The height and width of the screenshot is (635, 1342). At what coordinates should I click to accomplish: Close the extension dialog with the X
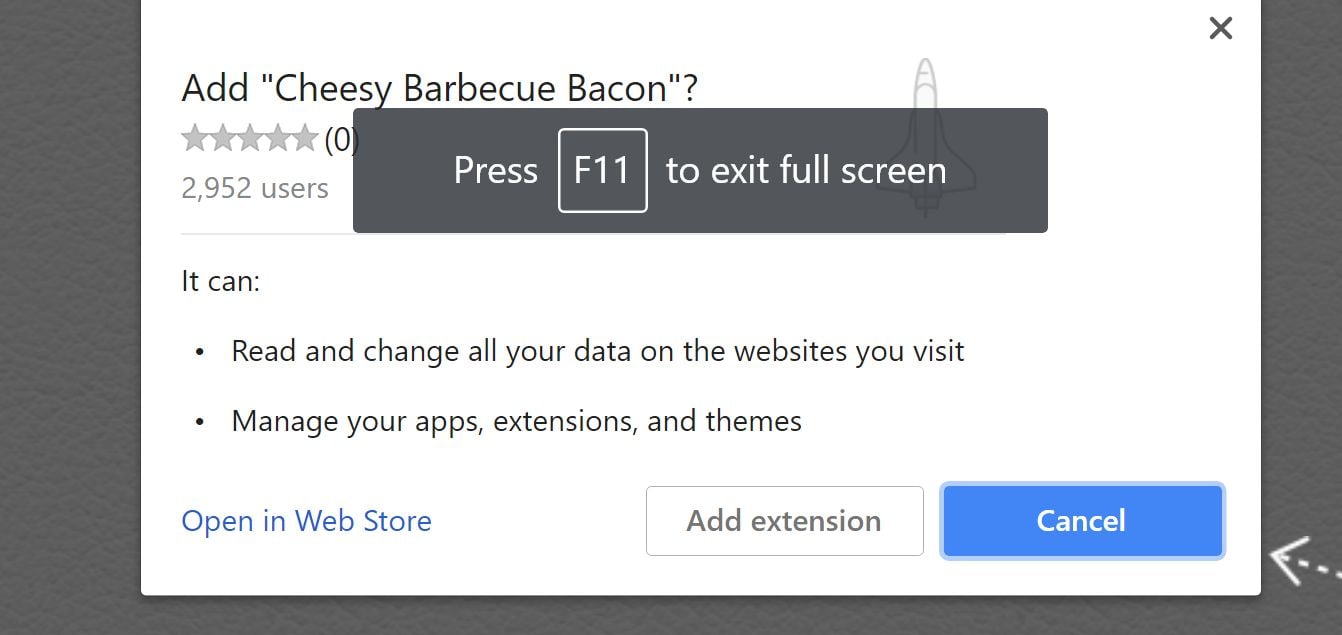[x=1220, y=28]
